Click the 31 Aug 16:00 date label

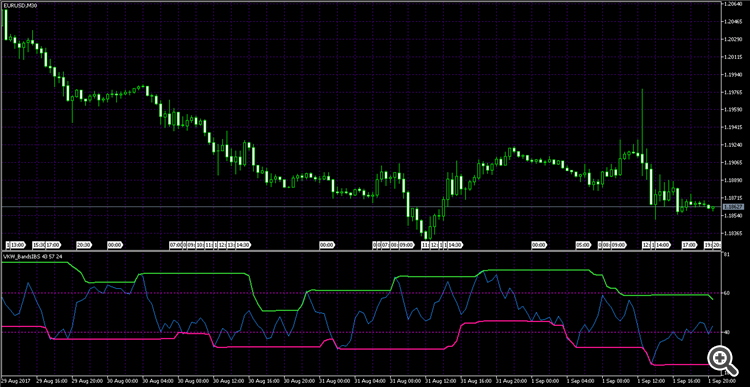475,382
